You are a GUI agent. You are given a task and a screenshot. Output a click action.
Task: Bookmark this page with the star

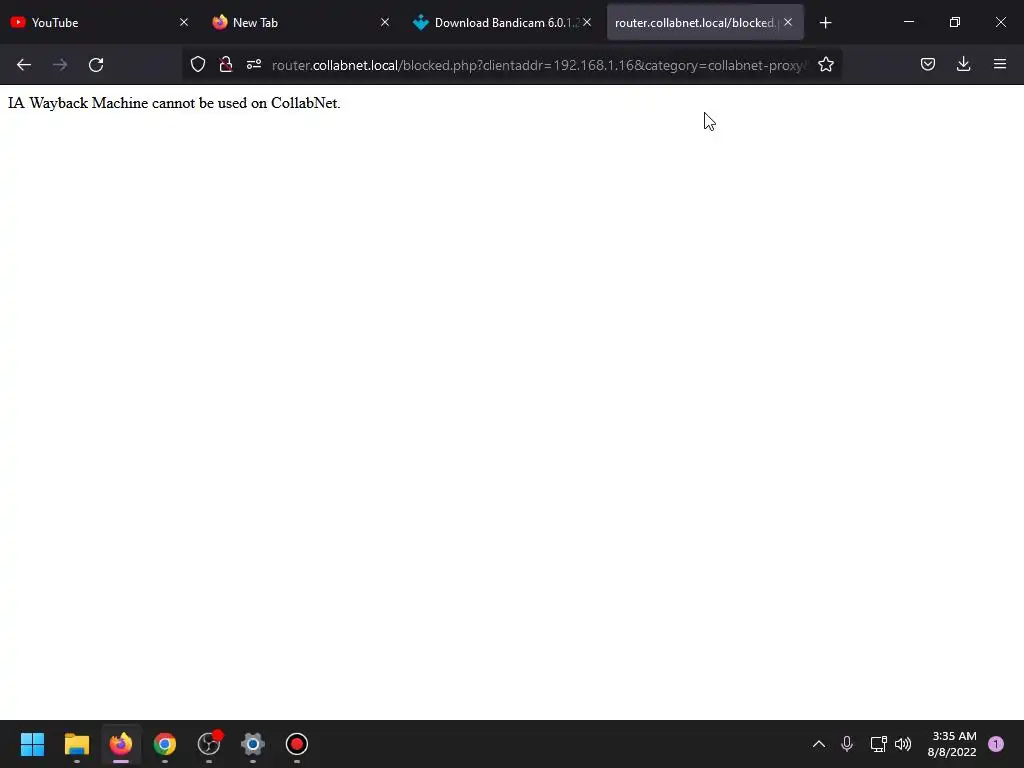tap(825, 64)
